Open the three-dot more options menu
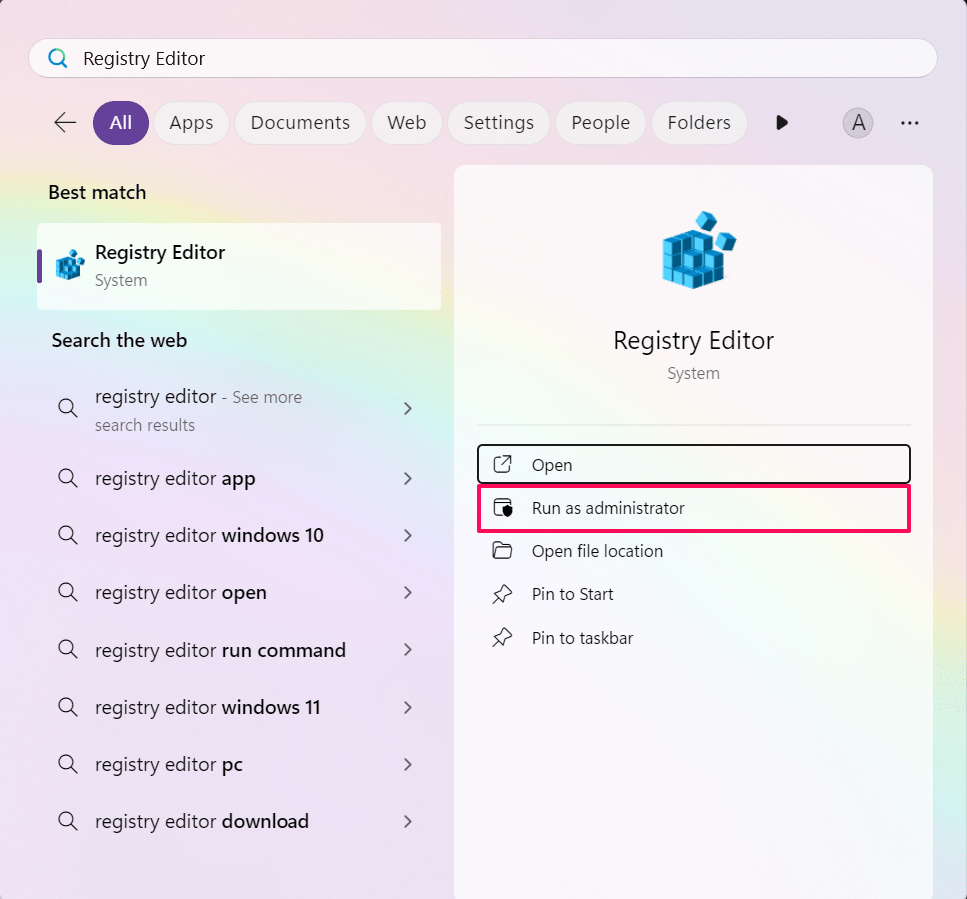This screenshot has height=899, width=967. click(x=909, y=123)
